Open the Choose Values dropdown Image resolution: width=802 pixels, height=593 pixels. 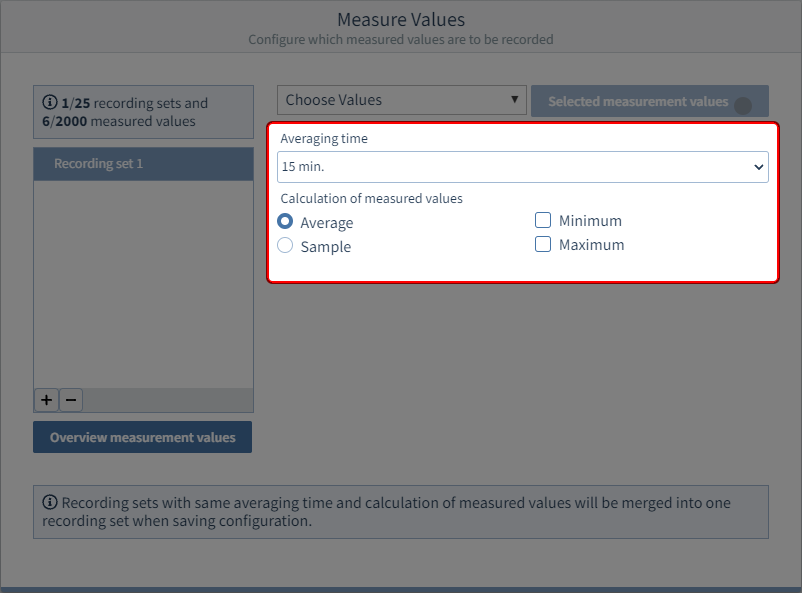400,100
